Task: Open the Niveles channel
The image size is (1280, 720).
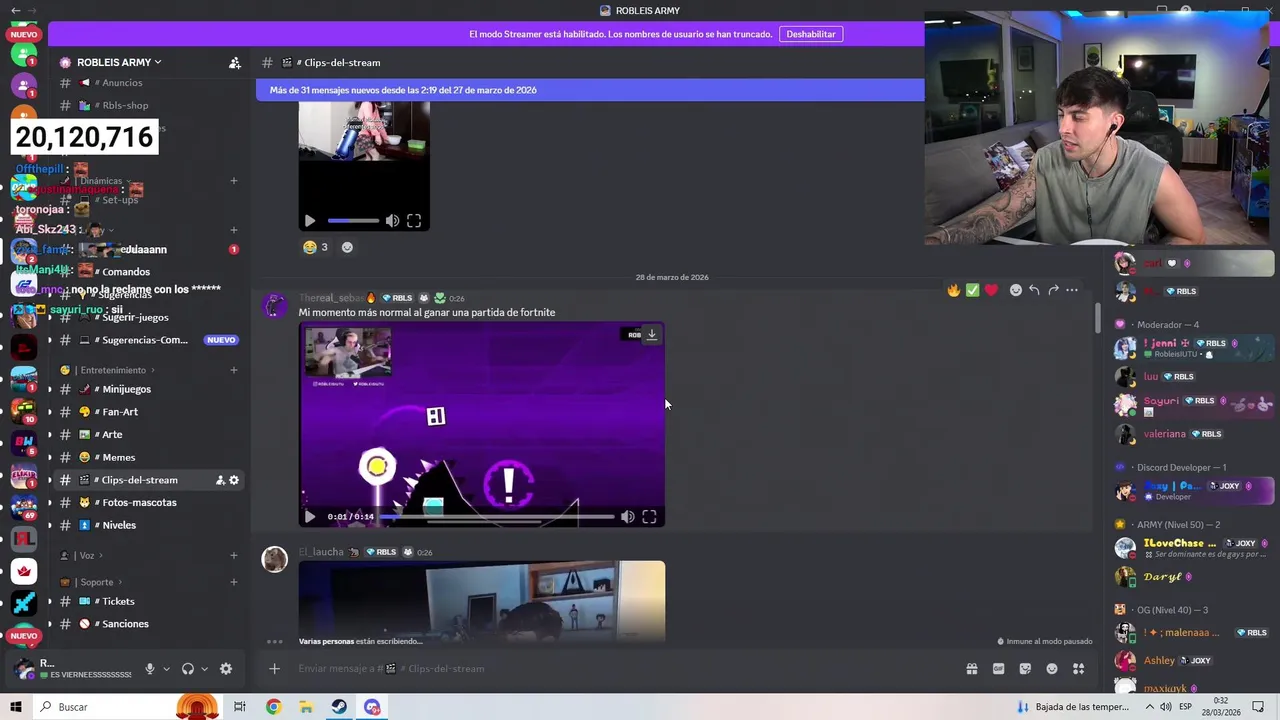Action: pyautogui.click(x=119, y=525)
